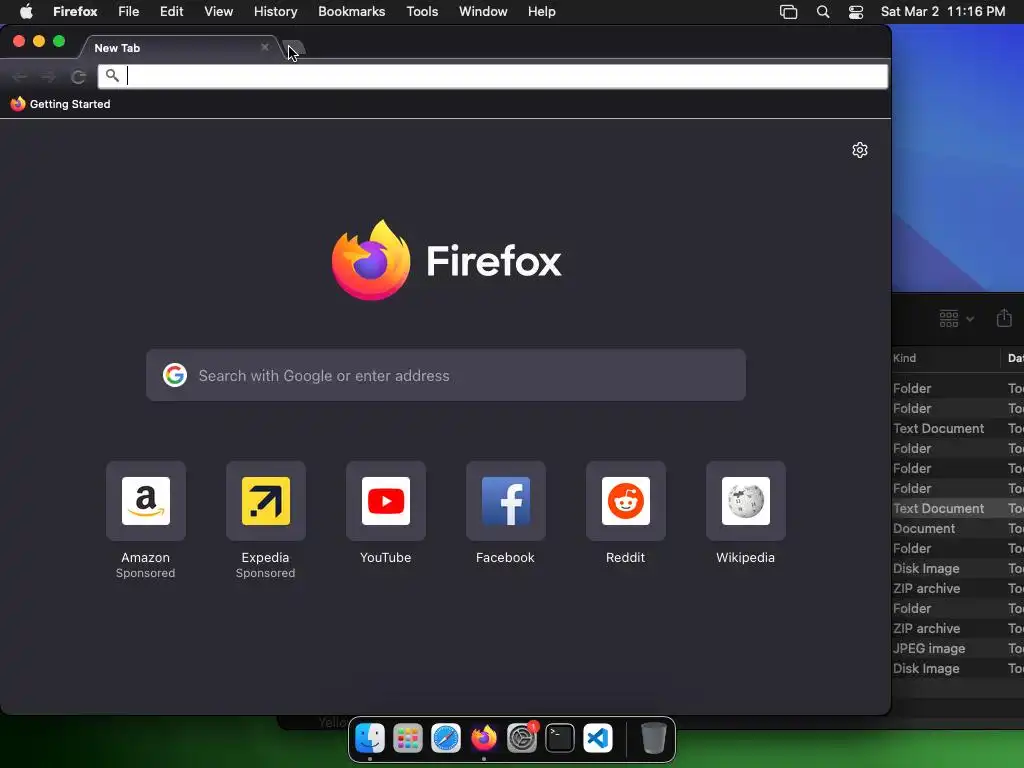Screen dimensions: 1024x768
Task: Open the File menu
Action: coord(129,12)
